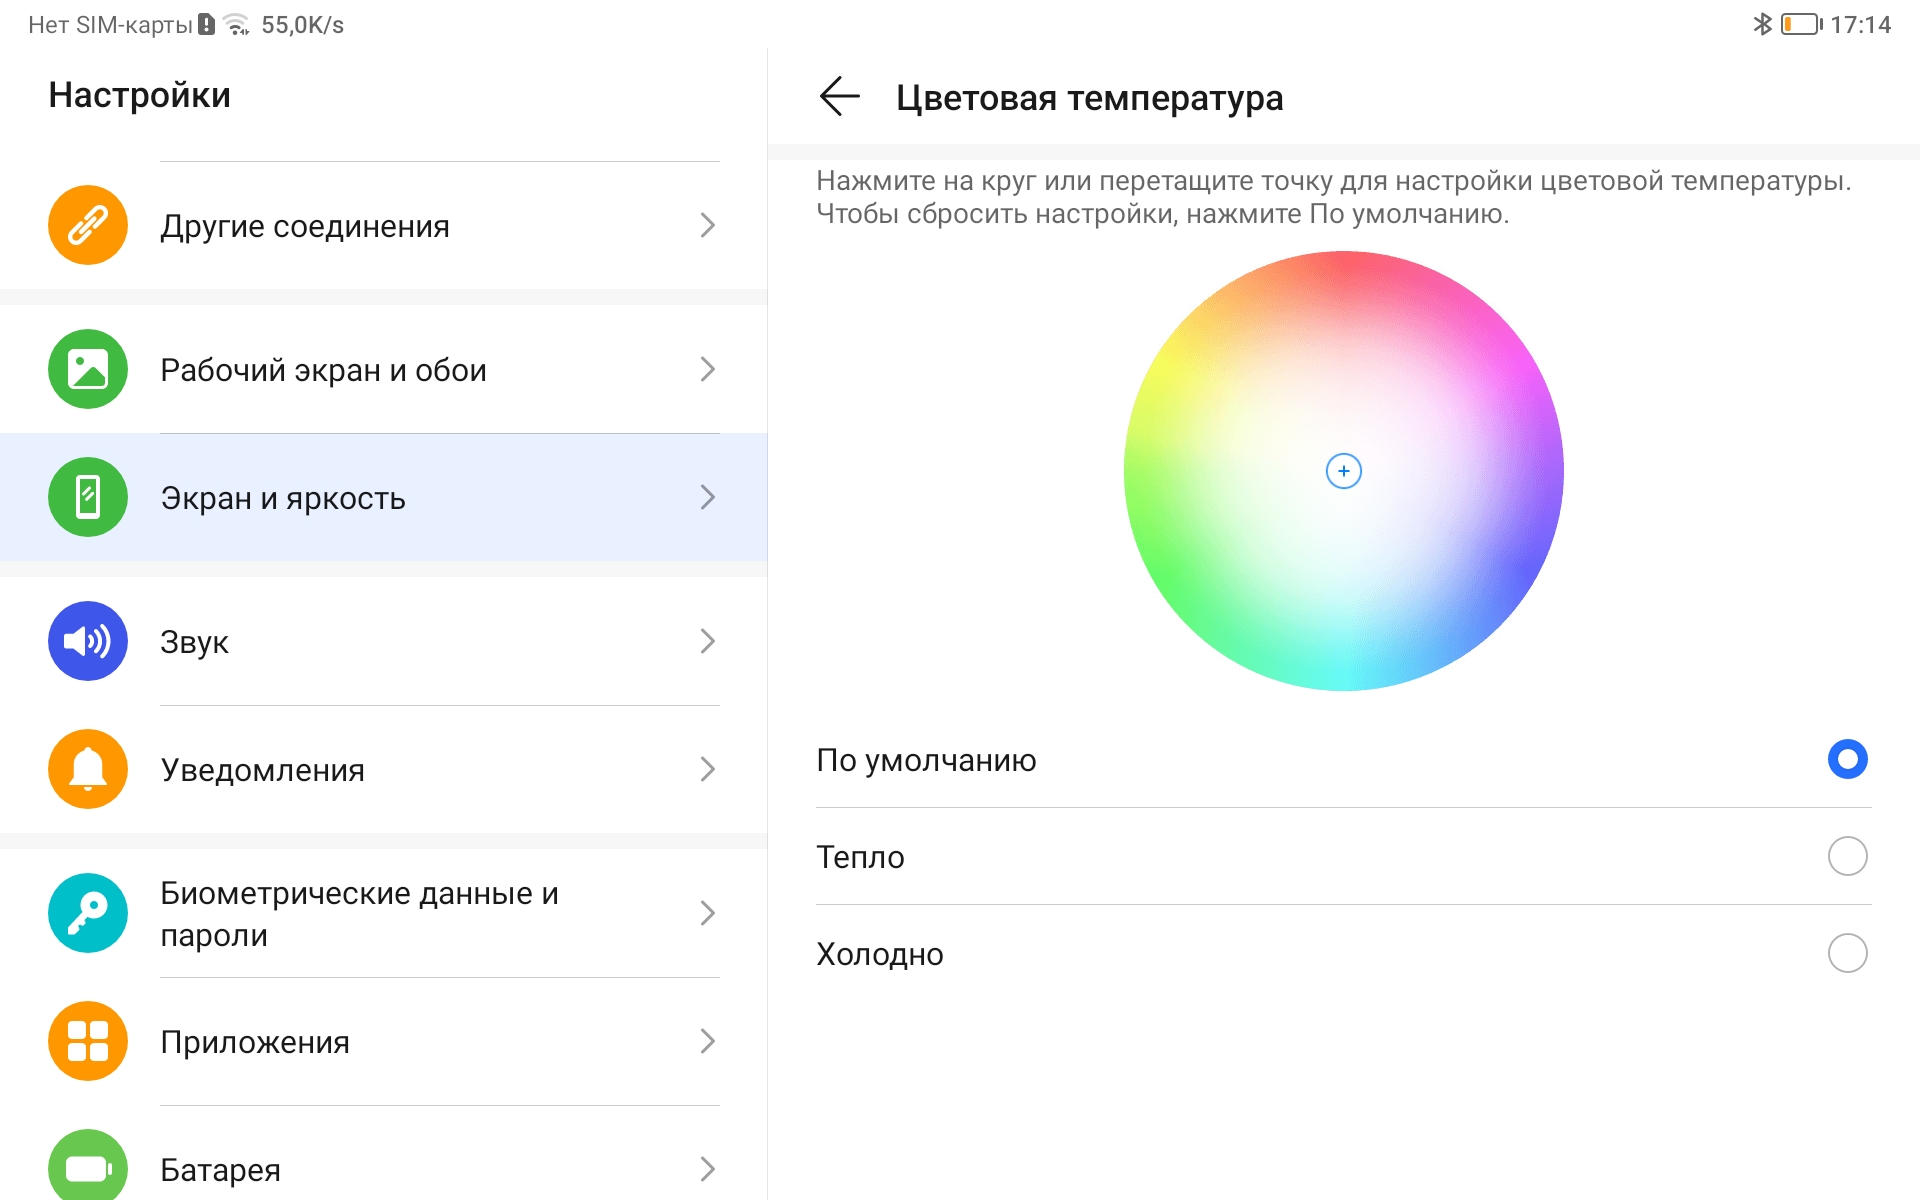Open Экран и яркость settings
Screen dimensions: 1920x1200
[x=384, y=497]
